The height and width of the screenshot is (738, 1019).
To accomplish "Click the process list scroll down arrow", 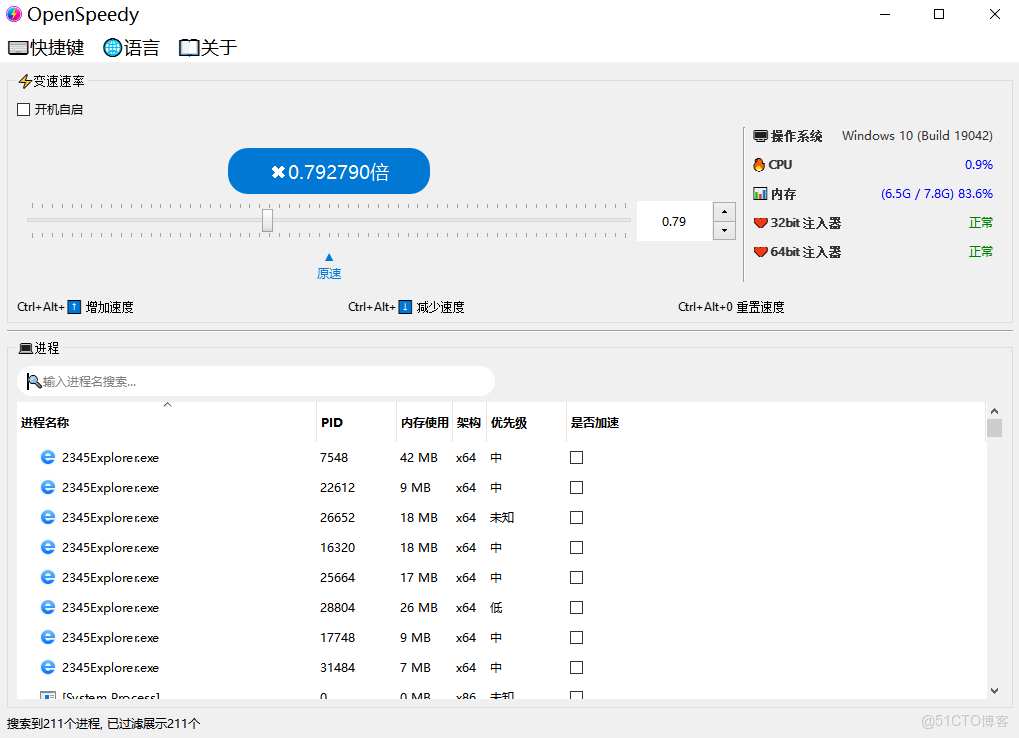I will pos(994,691).
